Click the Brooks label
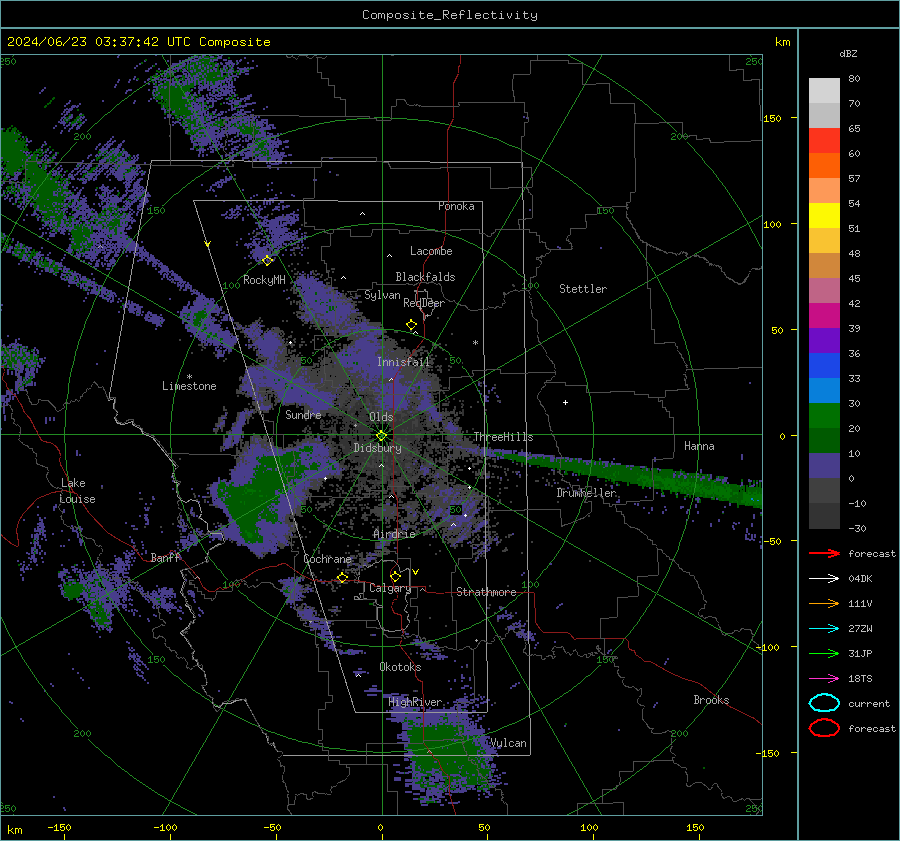Viewport: 900px width, 841px height. click(711, 700)
